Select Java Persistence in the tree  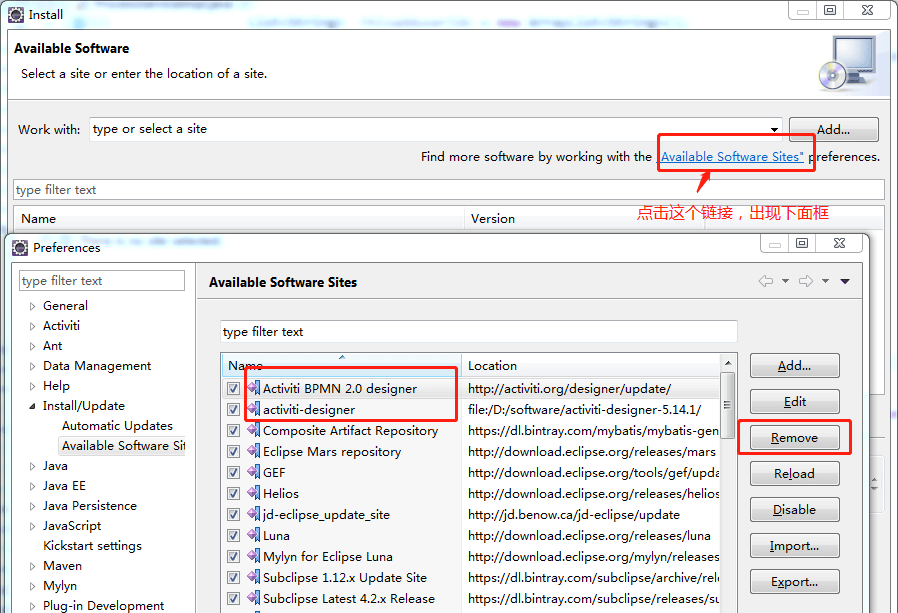pos(90,506)
